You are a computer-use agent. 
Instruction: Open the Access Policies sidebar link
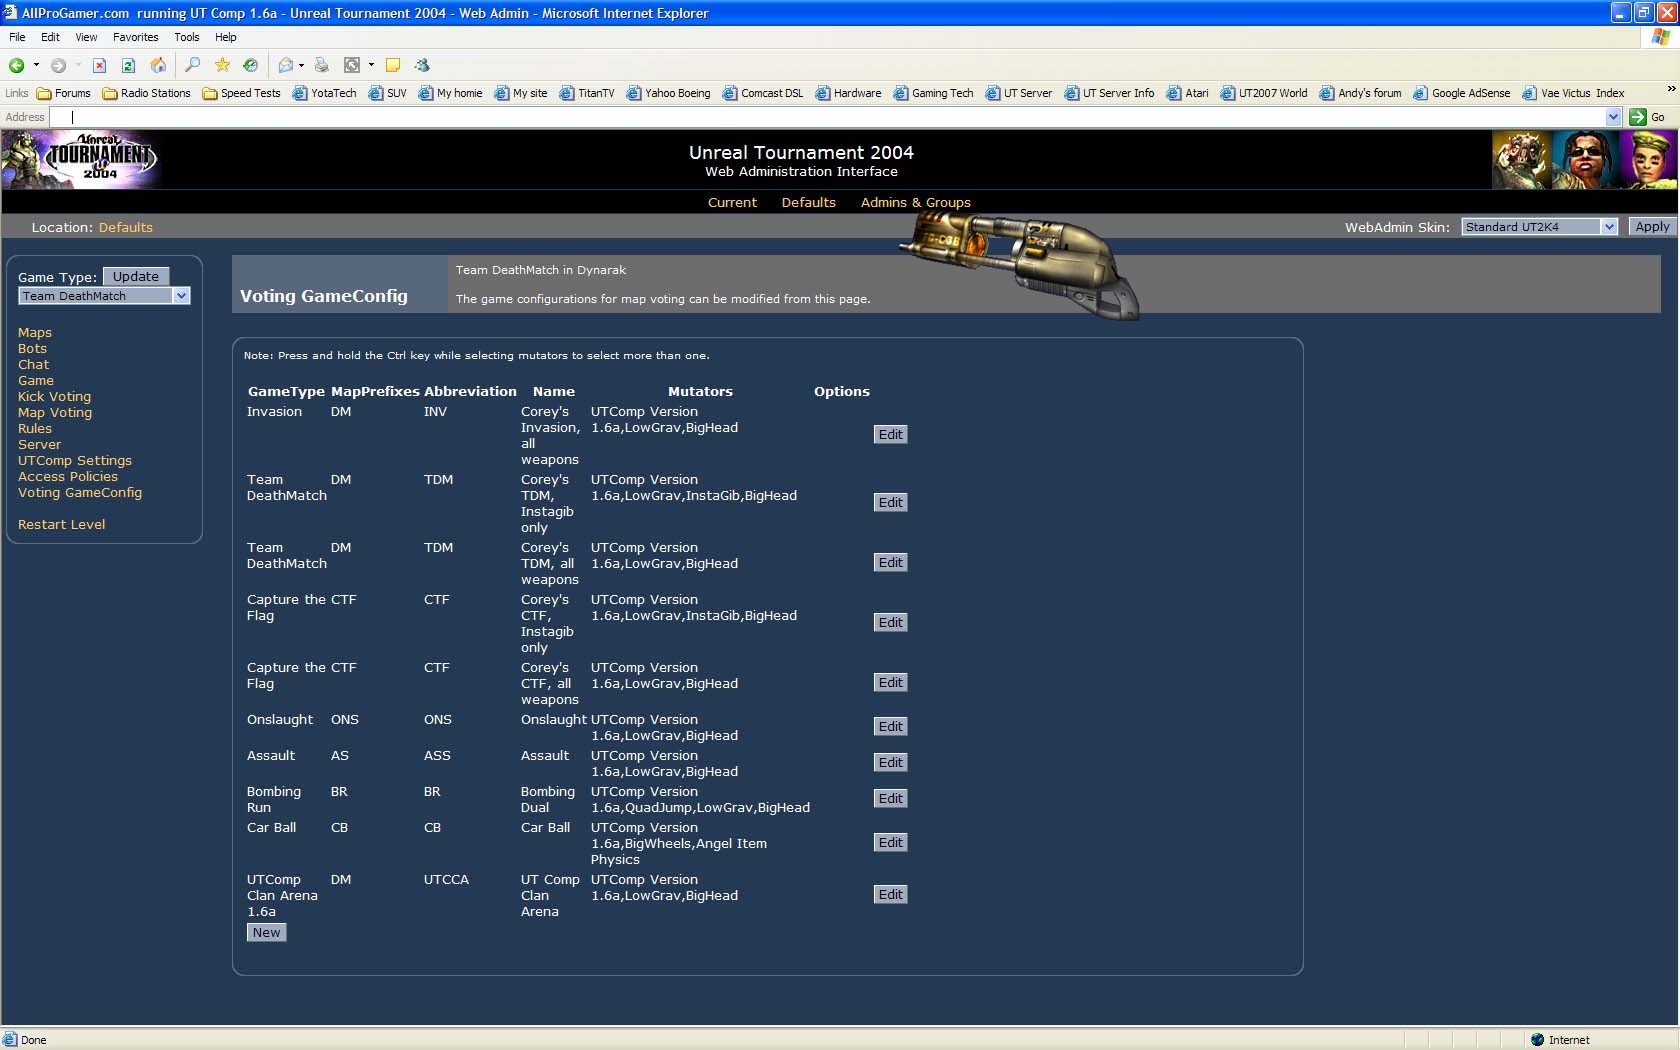click(x=68, y=477)
